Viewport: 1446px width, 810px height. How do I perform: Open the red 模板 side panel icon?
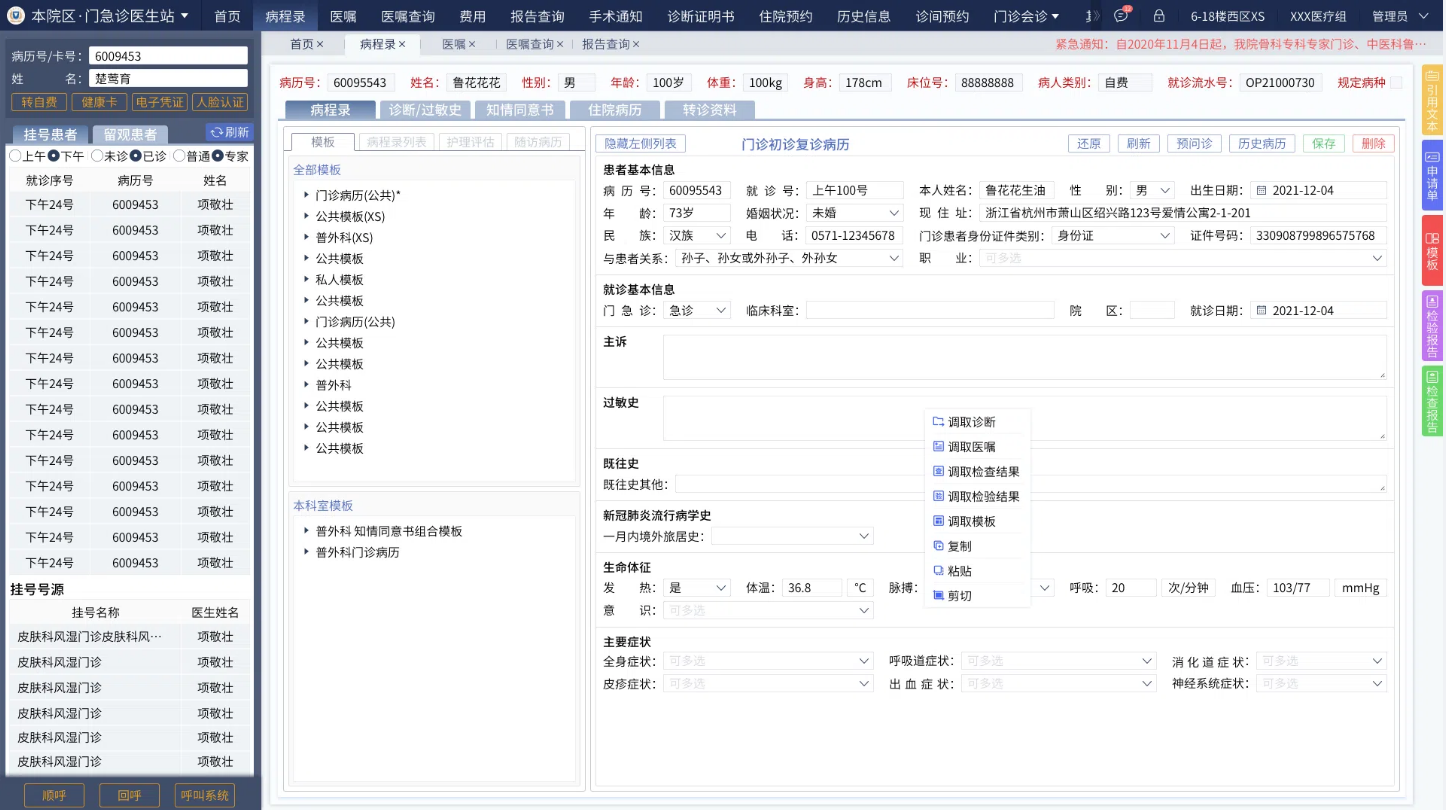[x=1432, y=251]
